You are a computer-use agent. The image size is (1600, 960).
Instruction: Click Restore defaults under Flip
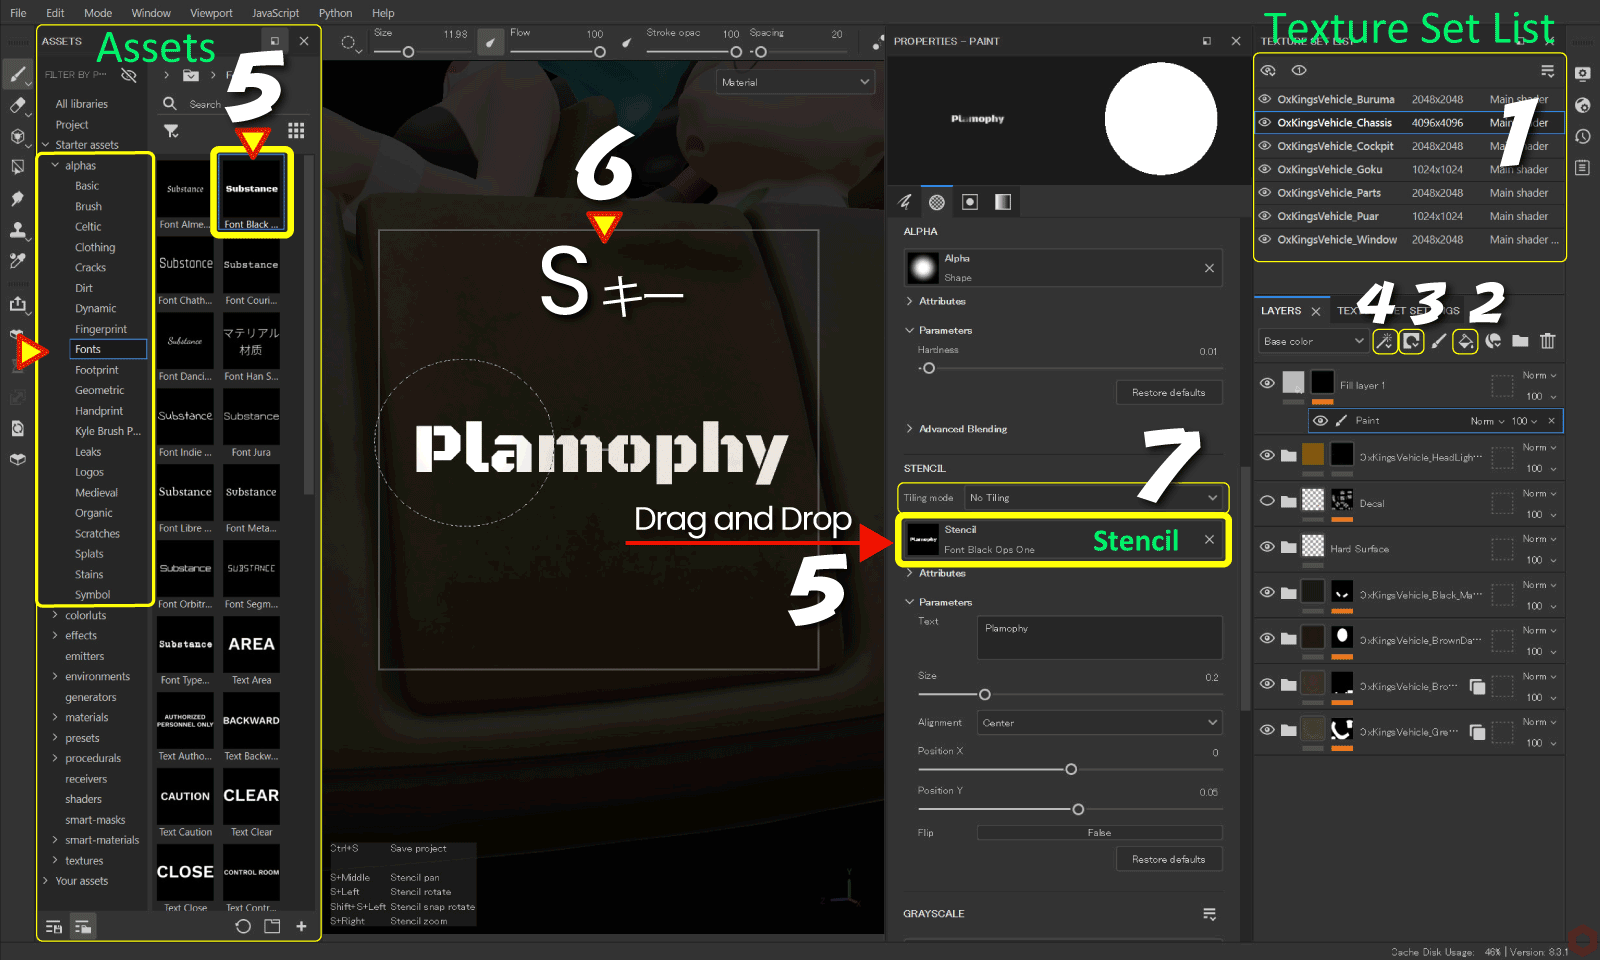point(1168,859)
